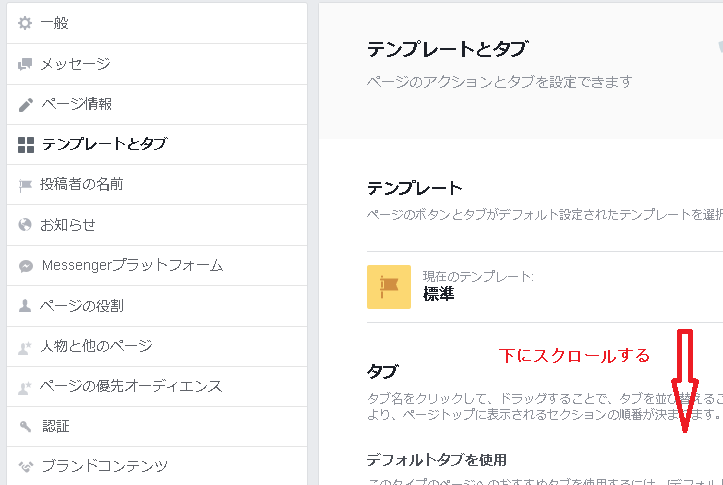Click the Messenger icon beside Messengerプラットフォーム
This screenshot has width=723, height=485.
click(26, 266)
